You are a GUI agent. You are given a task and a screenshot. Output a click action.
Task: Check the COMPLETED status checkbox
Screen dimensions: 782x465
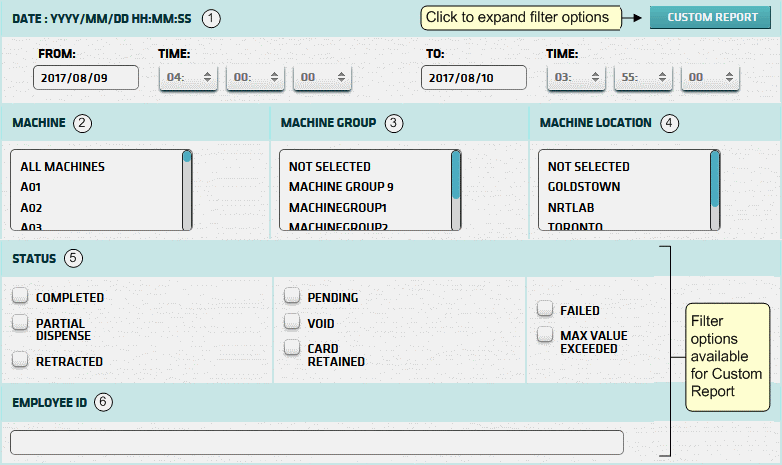(20, 297)
